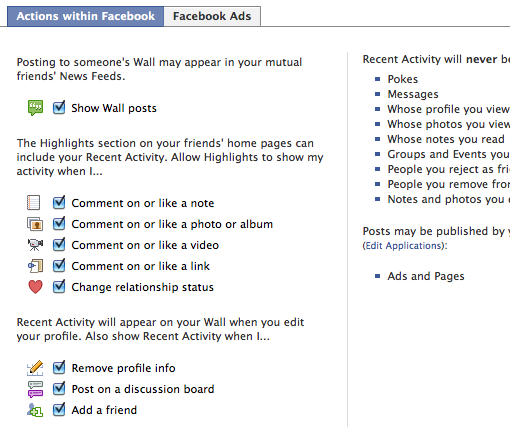Image resolution: width=510 pixels, height=427 pixels.
Task: Toggle the Add a friend checkbox
Action: (x=59, y=409)
